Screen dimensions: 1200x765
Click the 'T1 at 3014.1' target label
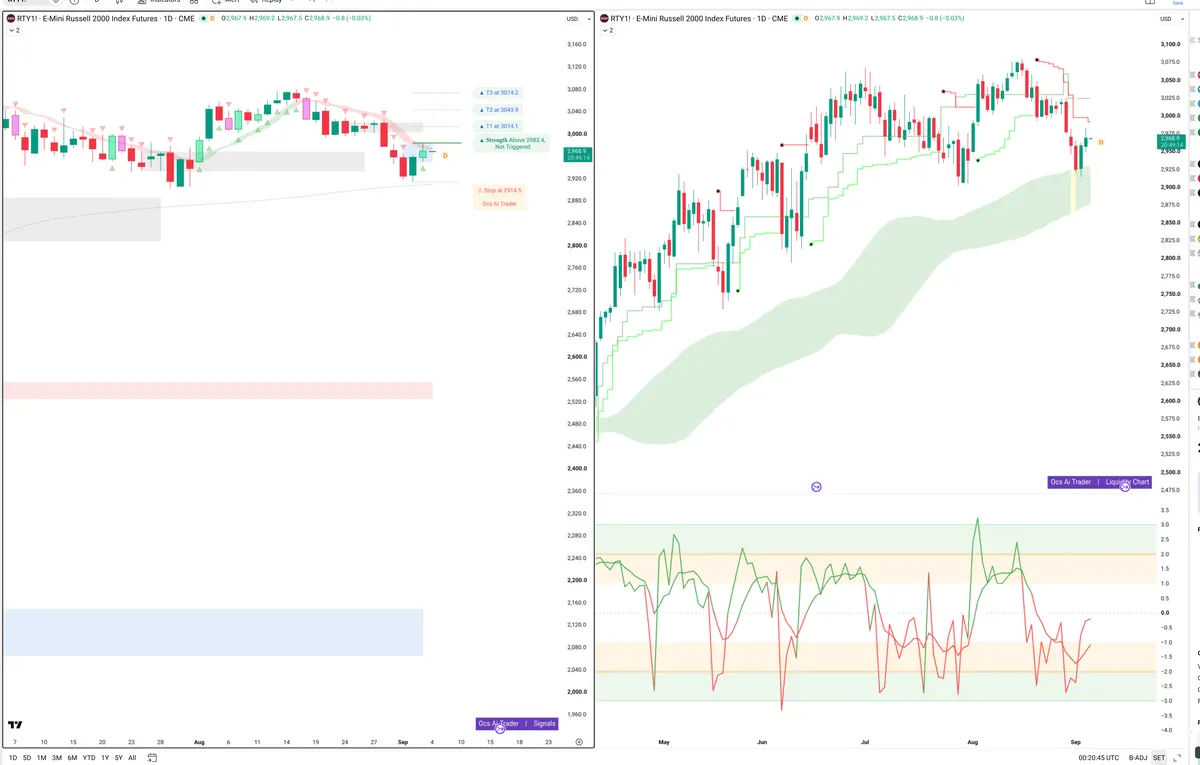pos(500,126)
